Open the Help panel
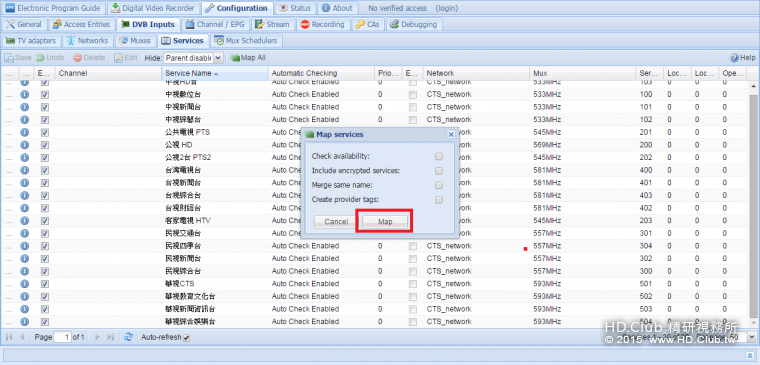The image size is (760, 365). (x=743, y=58)
